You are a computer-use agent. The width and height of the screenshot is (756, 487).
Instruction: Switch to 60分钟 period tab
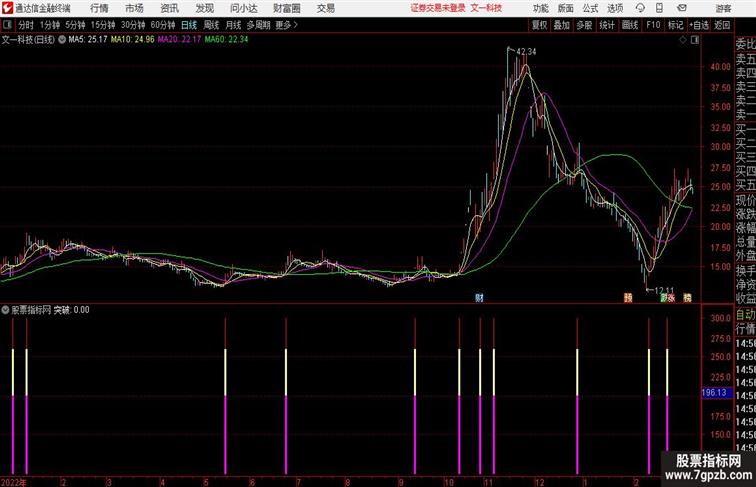coord(163,25)
